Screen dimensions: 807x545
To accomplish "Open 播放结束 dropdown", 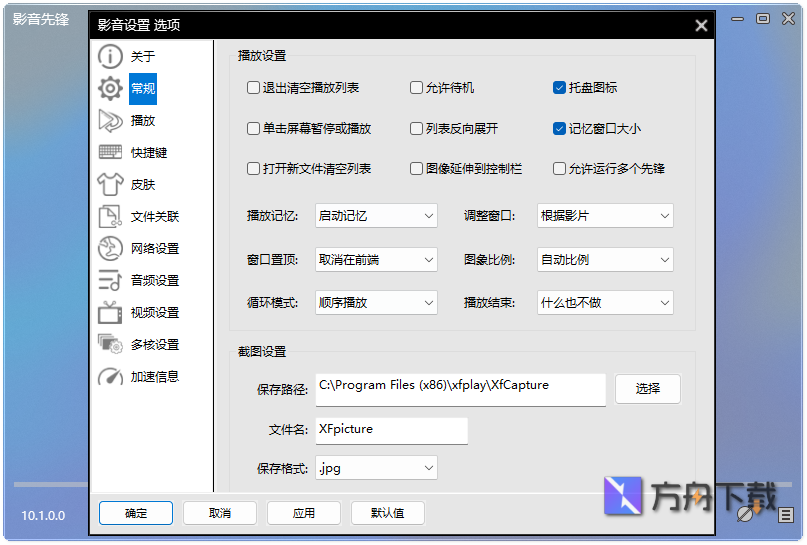I will coord(605,303).
